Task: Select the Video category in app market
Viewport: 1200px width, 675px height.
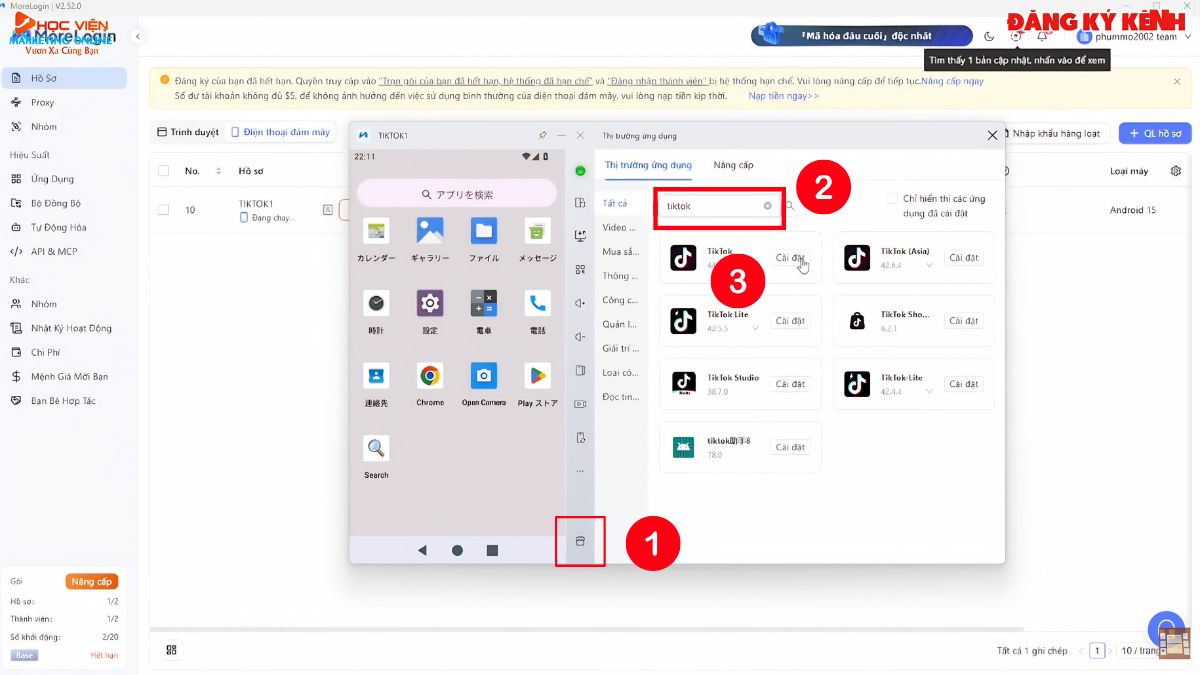Action: [x=620, y=228]
